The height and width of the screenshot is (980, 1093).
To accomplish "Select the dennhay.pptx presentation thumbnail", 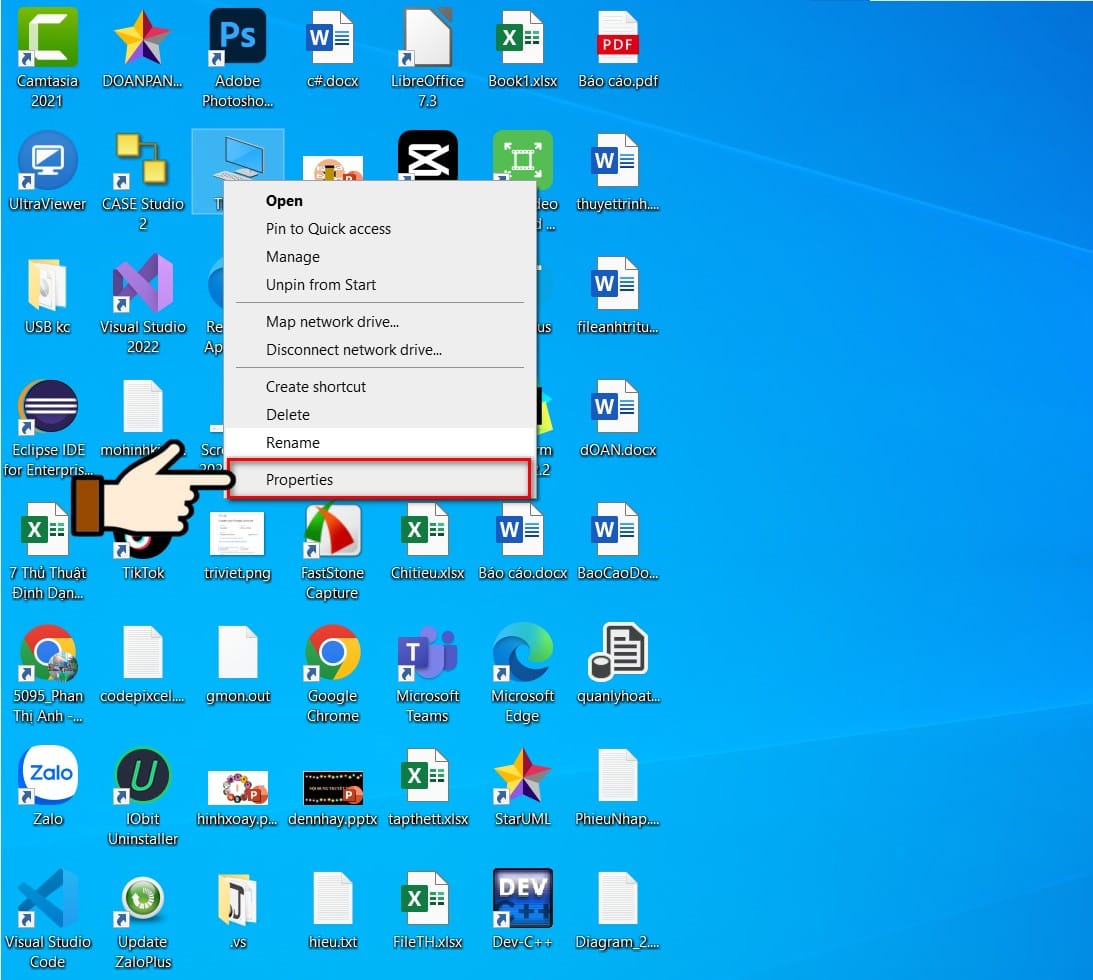I will click(333, 788).
